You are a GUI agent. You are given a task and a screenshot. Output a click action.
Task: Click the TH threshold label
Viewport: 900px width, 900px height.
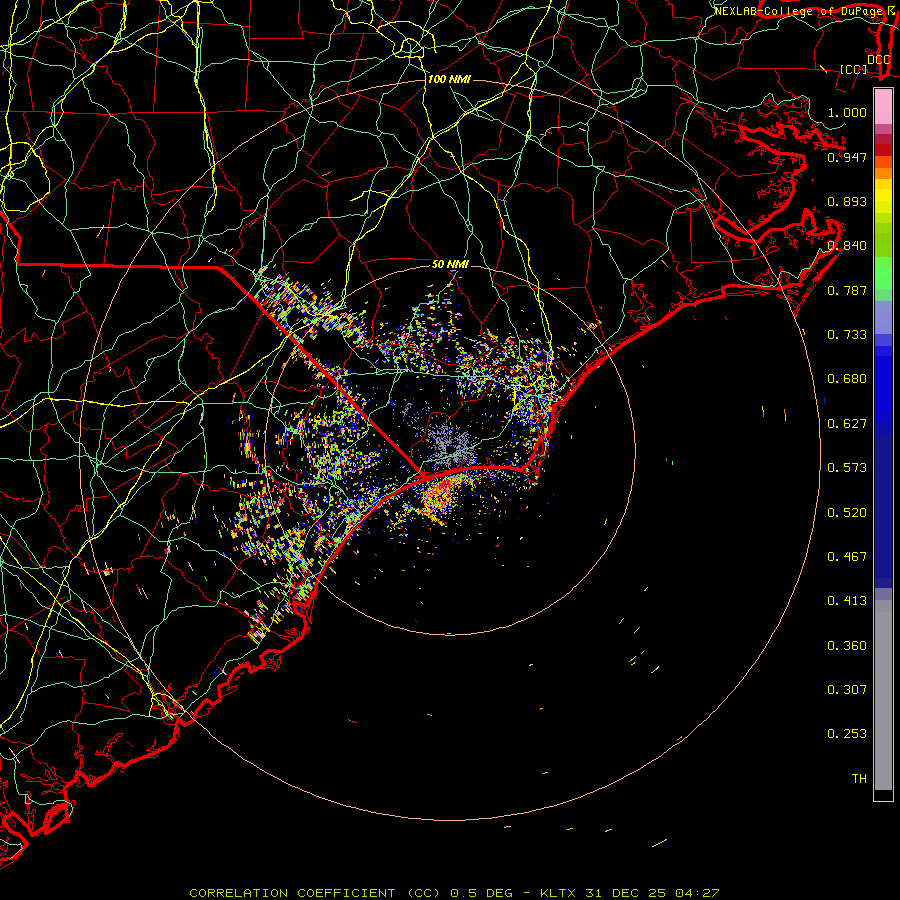pyautogui.click(x=859, y=779)
